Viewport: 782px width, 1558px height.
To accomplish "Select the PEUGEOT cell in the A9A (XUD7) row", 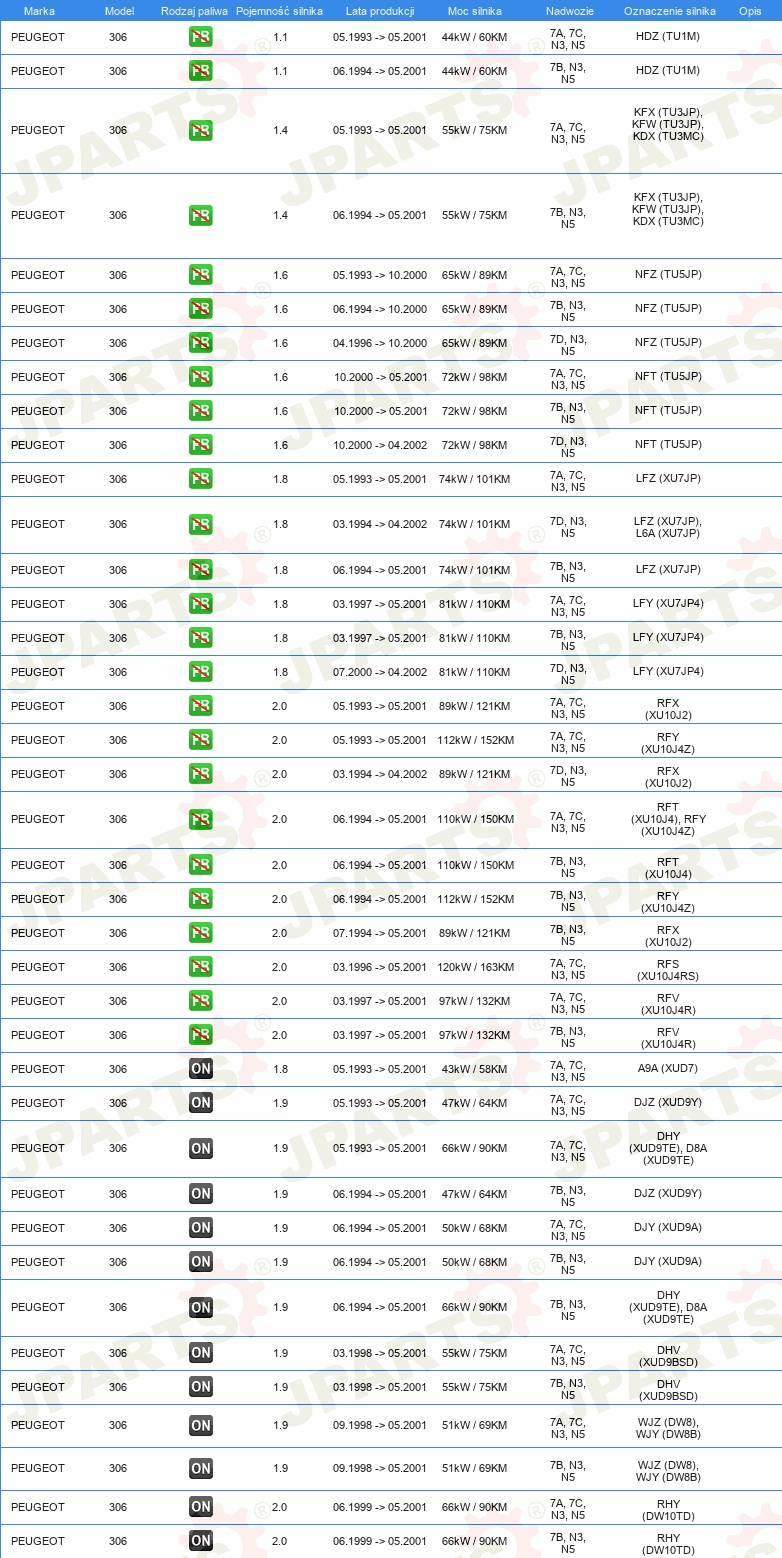I will pyautogui.click(x=38, y=1069).
